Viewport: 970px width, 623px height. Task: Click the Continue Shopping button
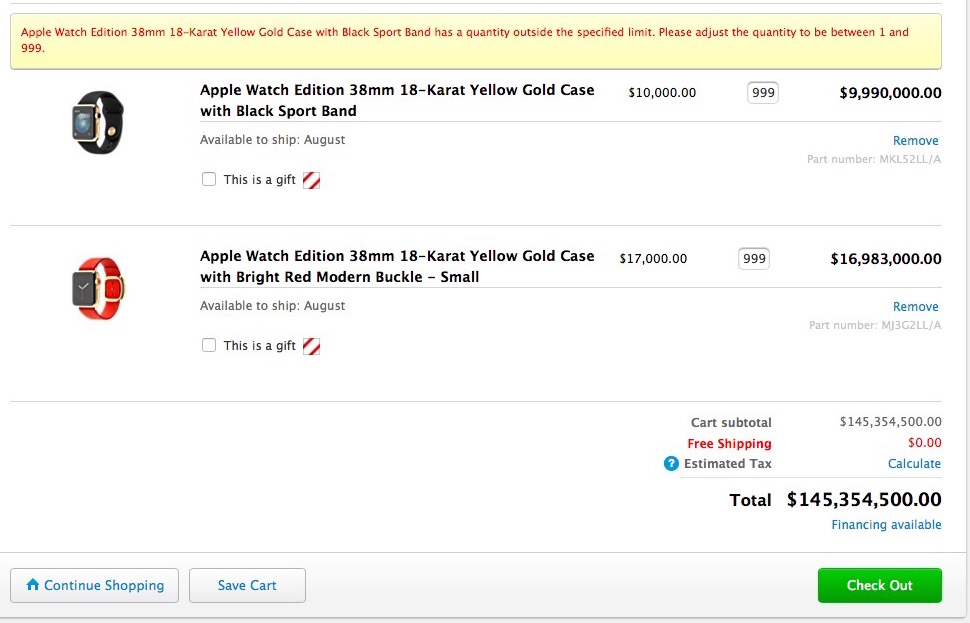tap(95, 585)
